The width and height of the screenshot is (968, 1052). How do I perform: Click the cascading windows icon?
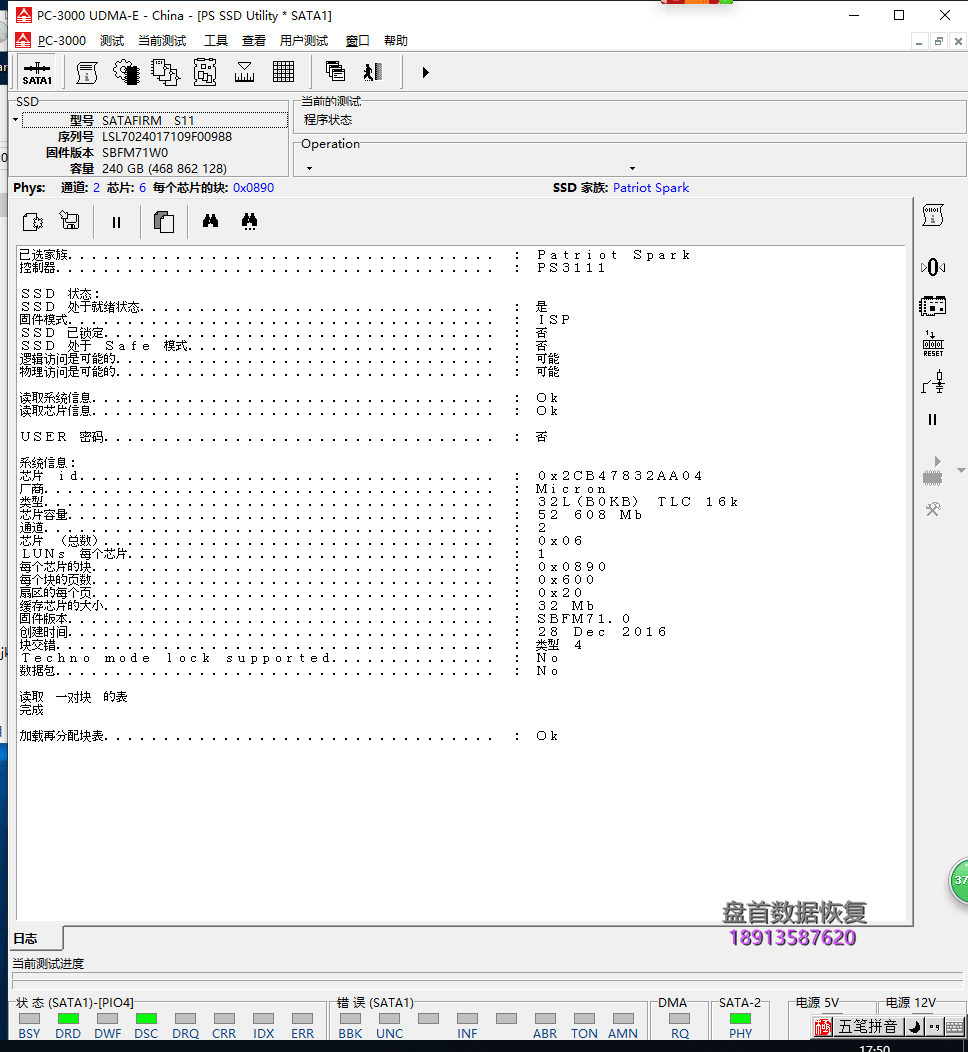click(x=335, y=71)
